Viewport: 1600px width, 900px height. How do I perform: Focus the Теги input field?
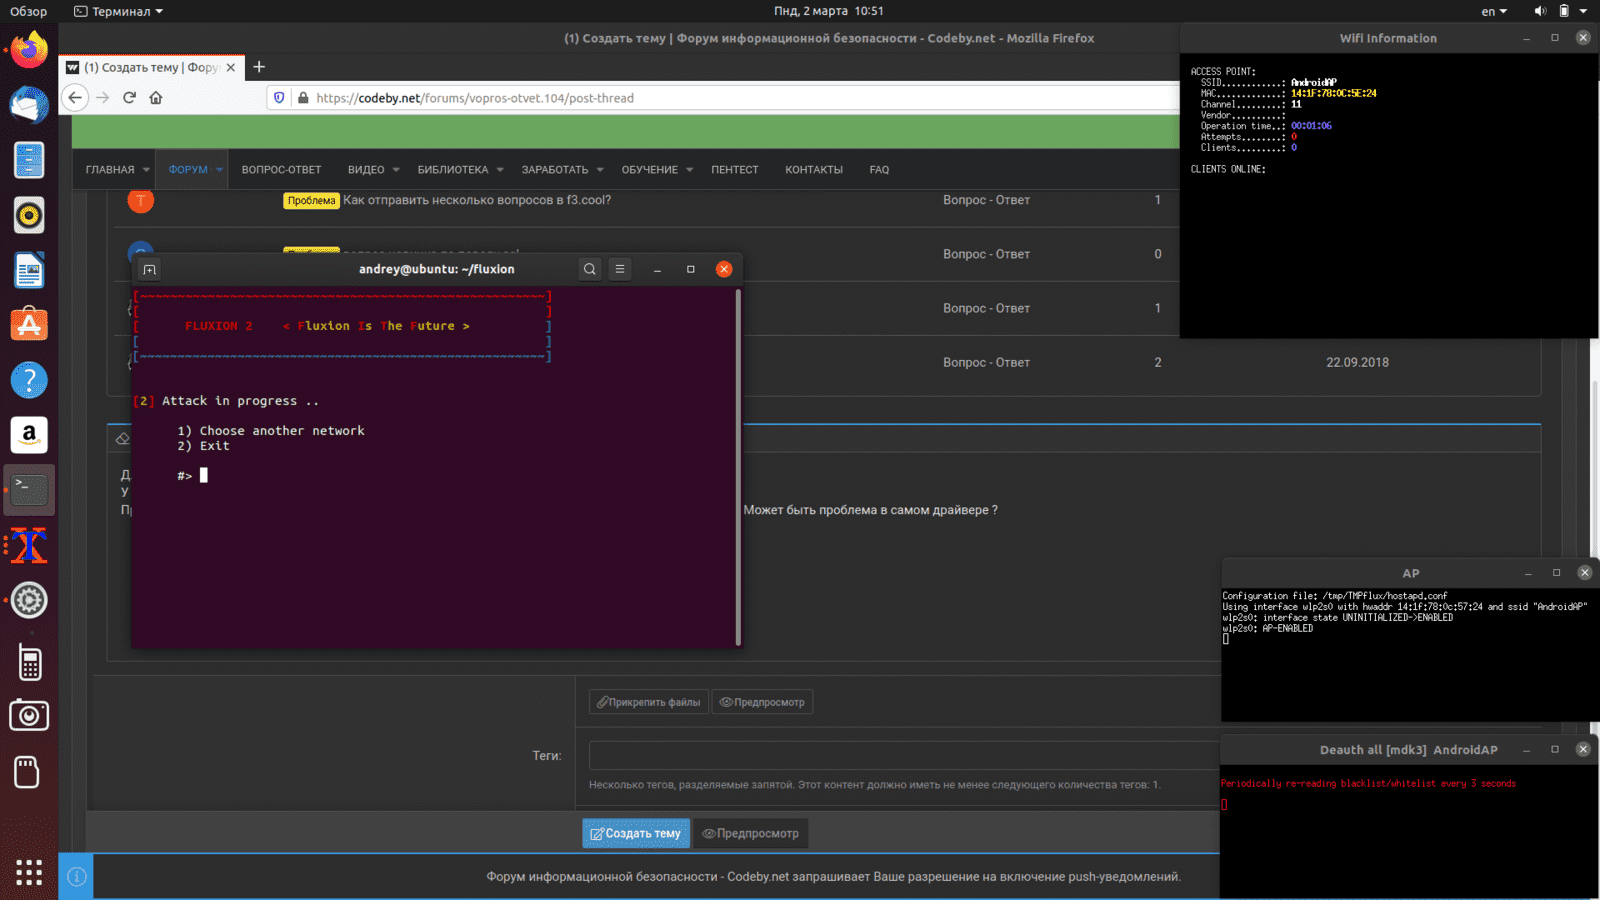pyautogui.click(x=903, y=755)
